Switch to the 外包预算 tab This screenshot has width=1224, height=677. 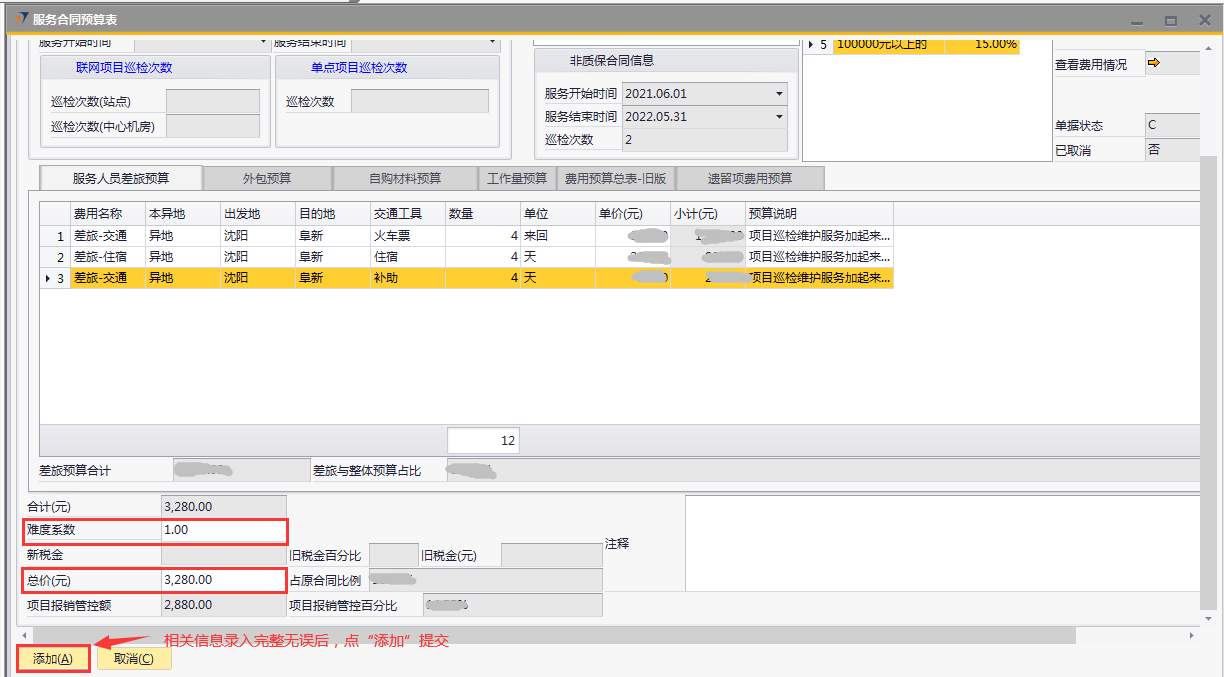point(267,179)
